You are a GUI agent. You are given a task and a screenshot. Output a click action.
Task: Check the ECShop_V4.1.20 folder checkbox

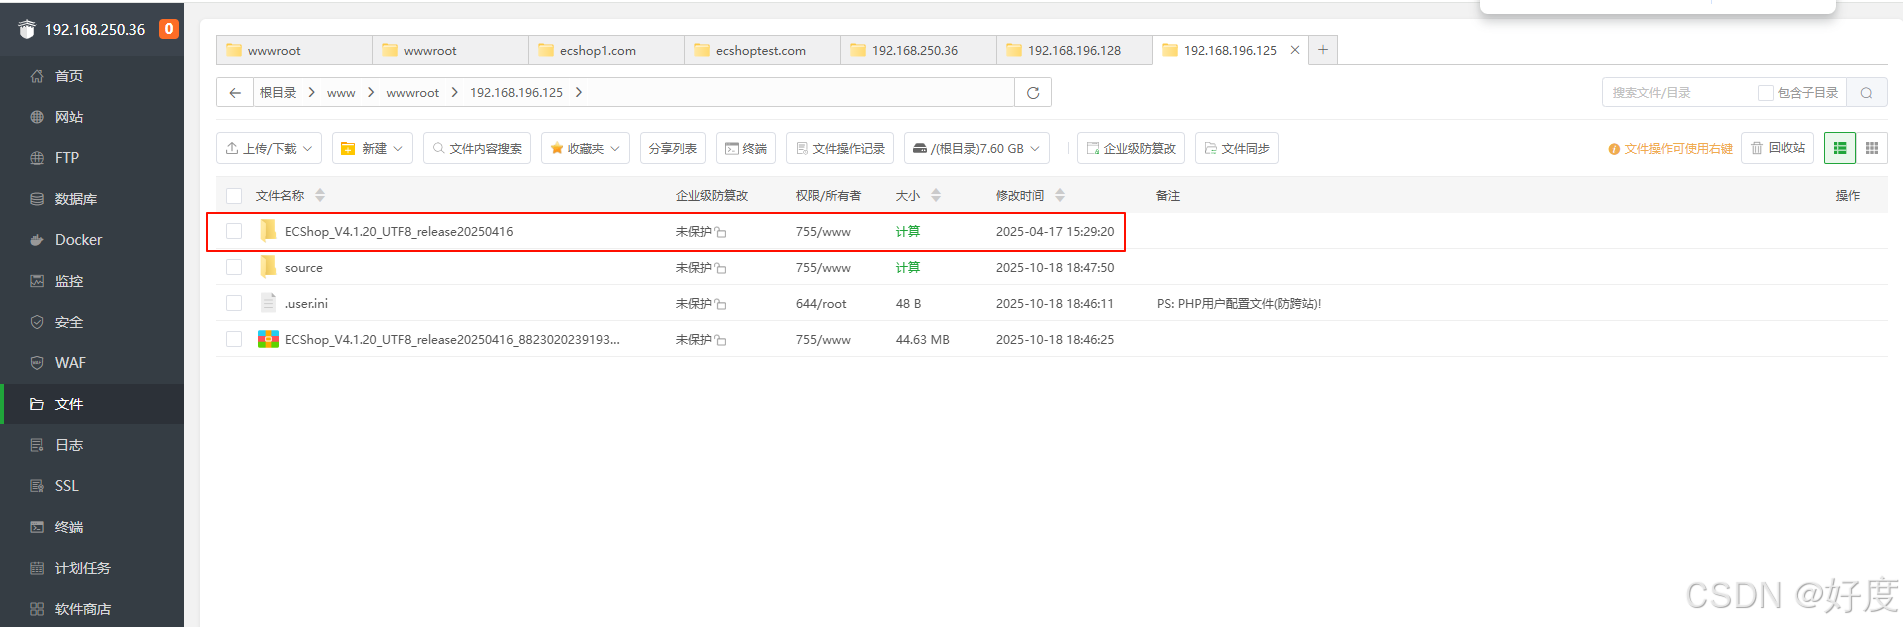pos(234,231)
